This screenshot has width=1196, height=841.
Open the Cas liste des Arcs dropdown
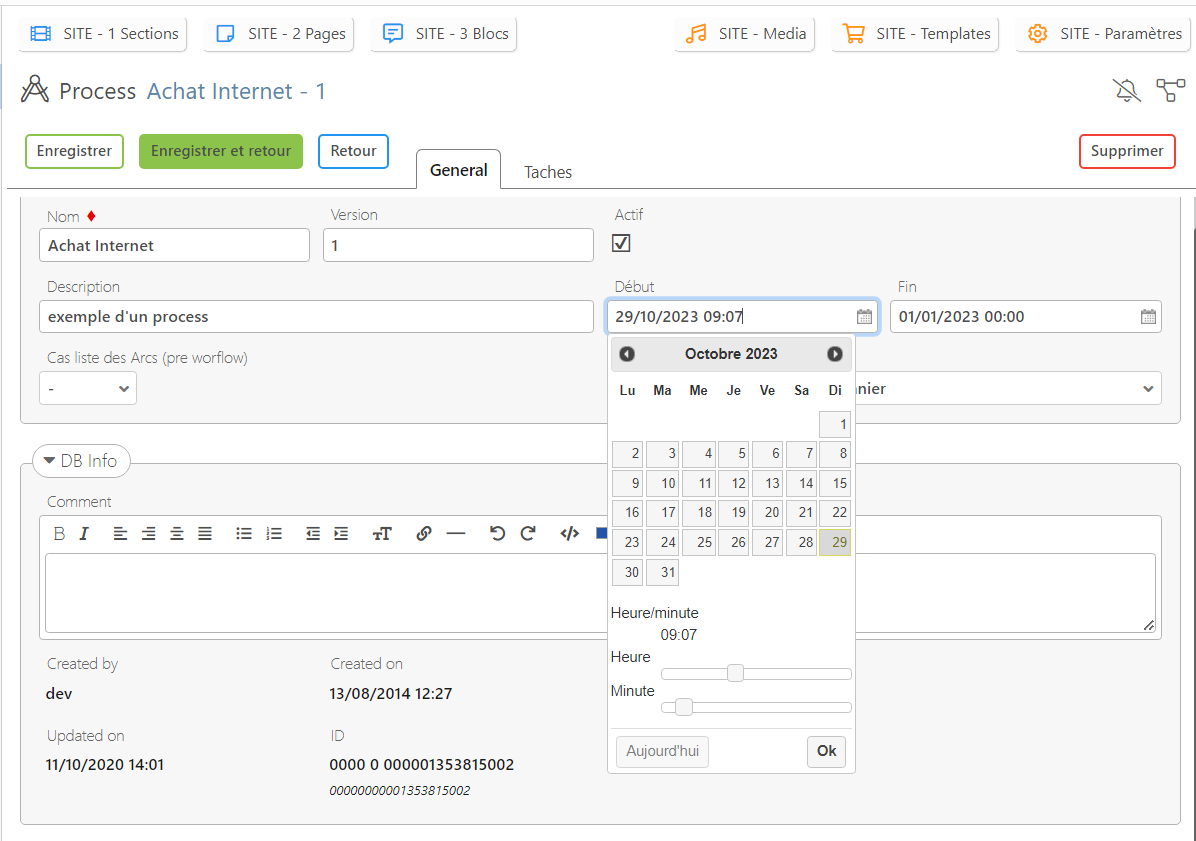point(88,388)
